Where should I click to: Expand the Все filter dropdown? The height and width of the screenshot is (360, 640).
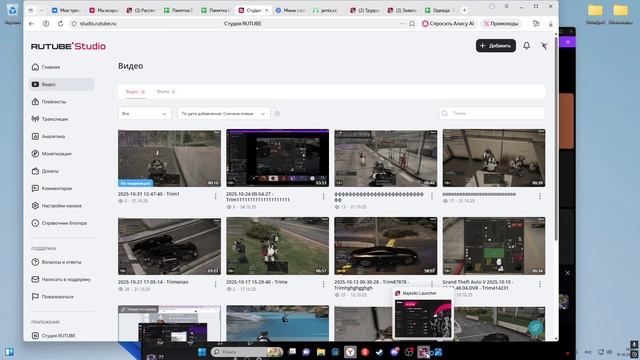click(x=144, y=113)
